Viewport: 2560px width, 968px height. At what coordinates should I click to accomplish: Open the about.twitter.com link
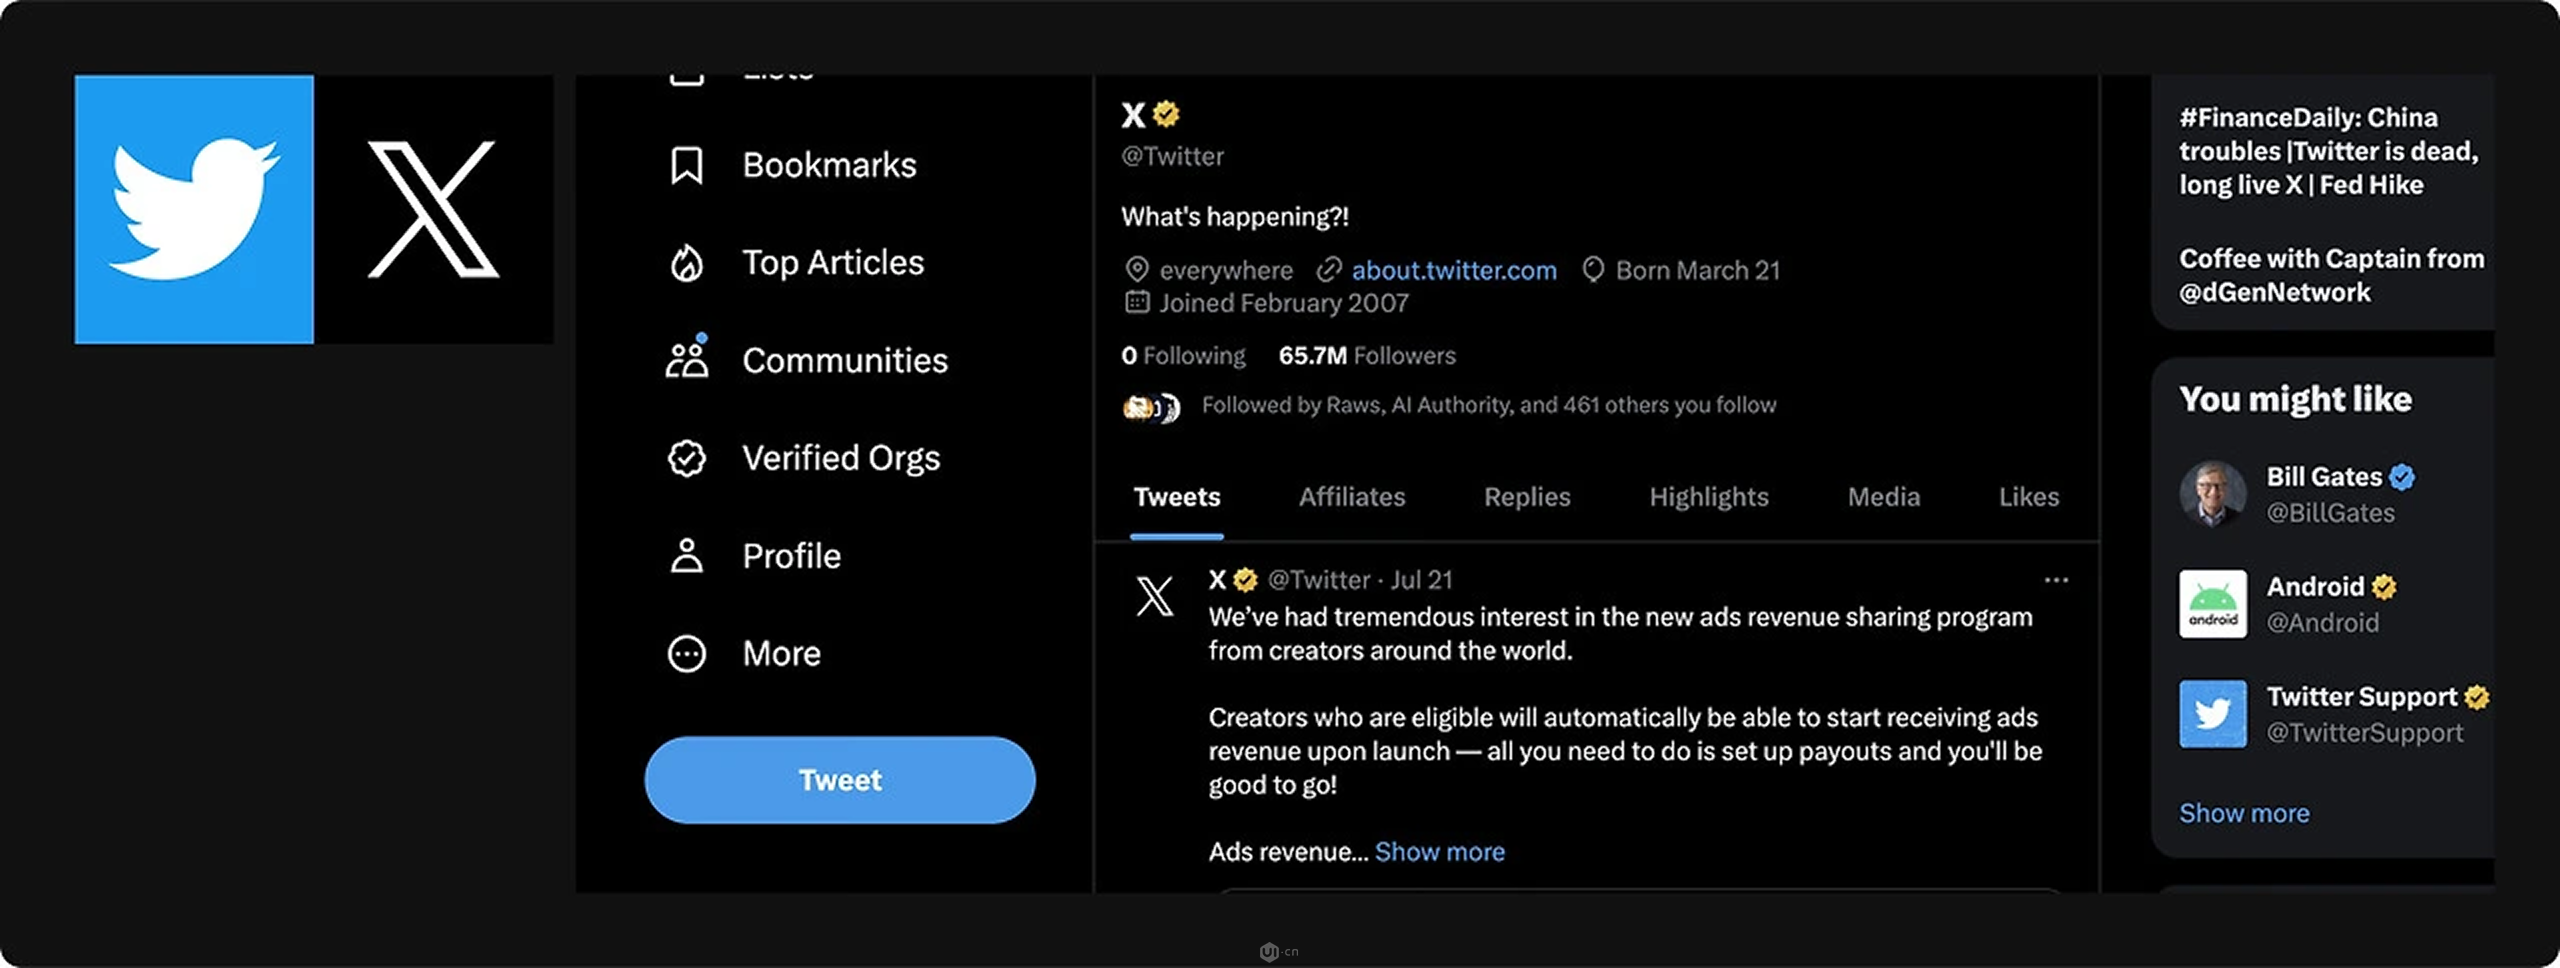click(1453, 271)
